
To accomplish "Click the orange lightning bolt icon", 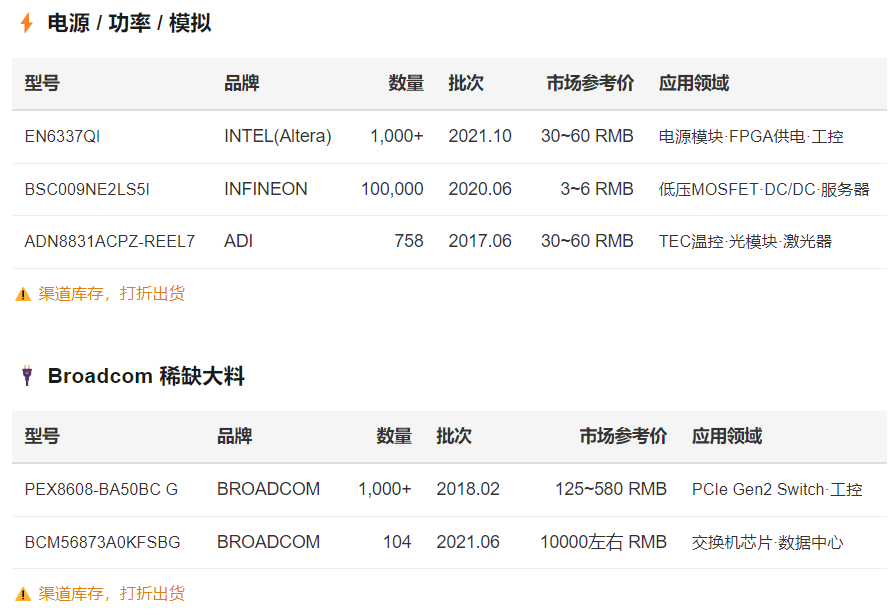I will 27,23.
